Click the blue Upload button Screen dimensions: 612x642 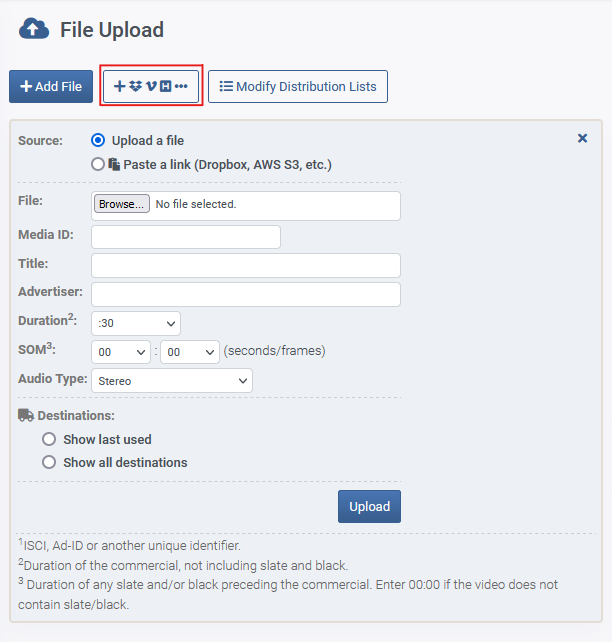click(x=369, y=506)
